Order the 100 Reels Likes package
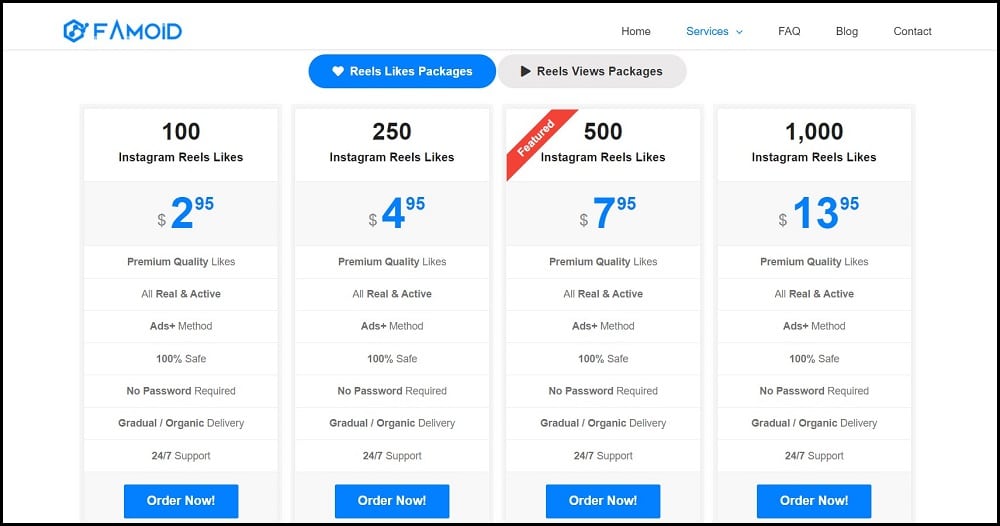Screen dimensions: 1000x526 pos(181,501)
